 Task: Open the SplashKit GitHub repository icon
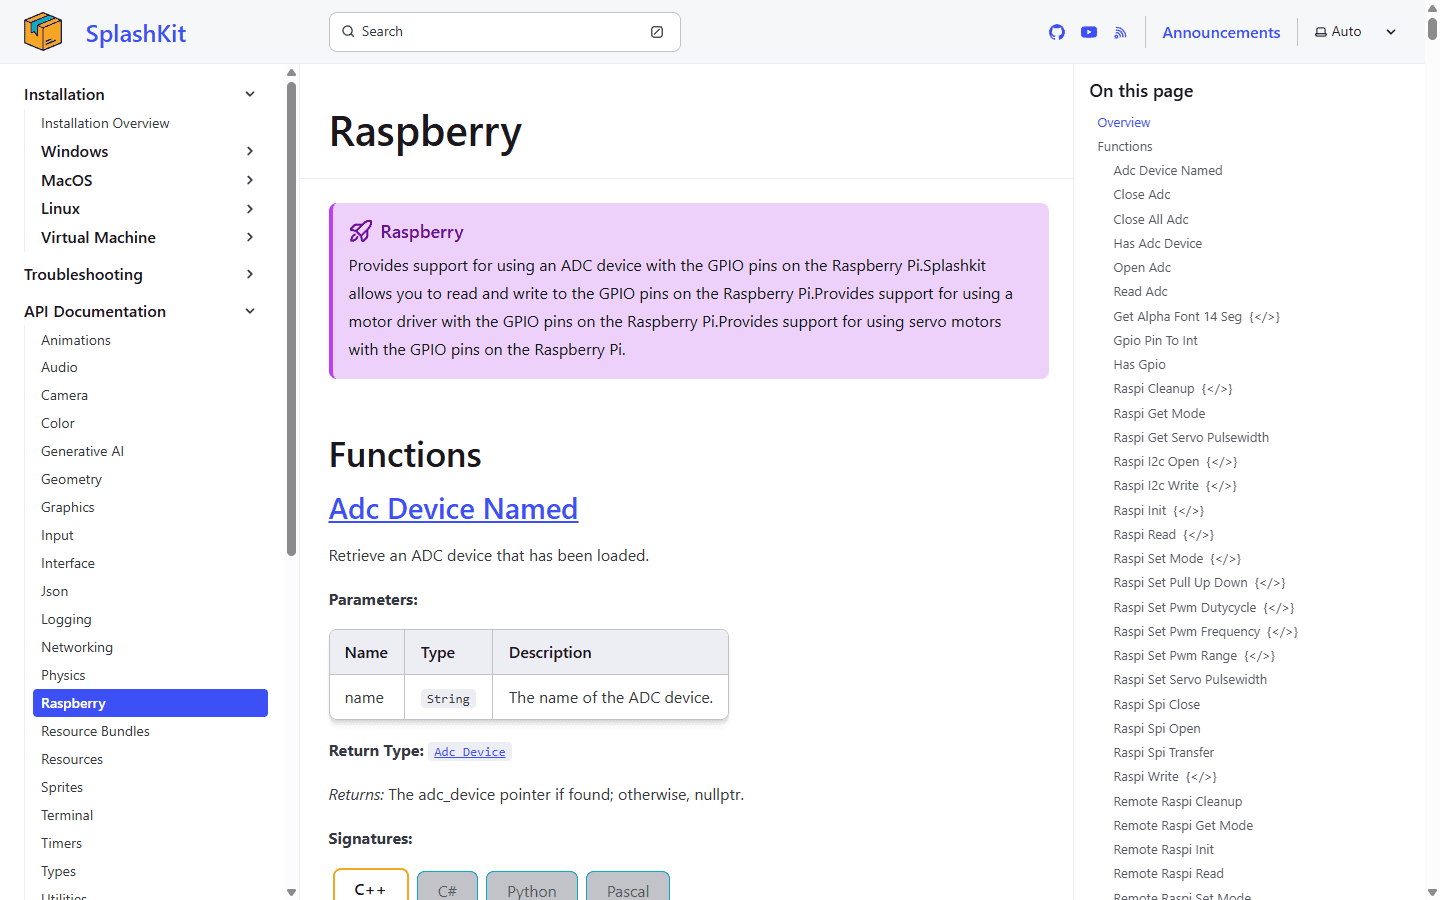coord(1056,31)
